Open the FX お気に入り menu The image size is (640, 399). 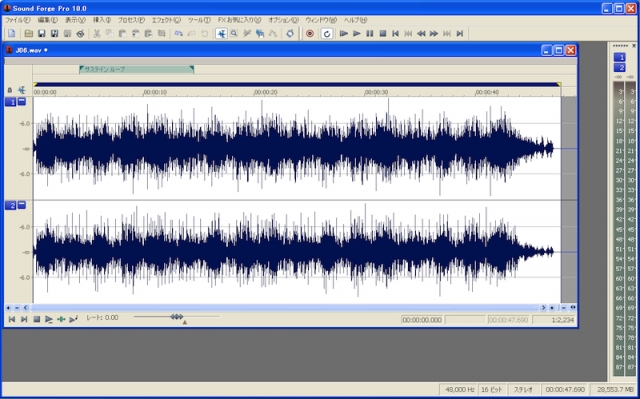click(x=239, y=20)
